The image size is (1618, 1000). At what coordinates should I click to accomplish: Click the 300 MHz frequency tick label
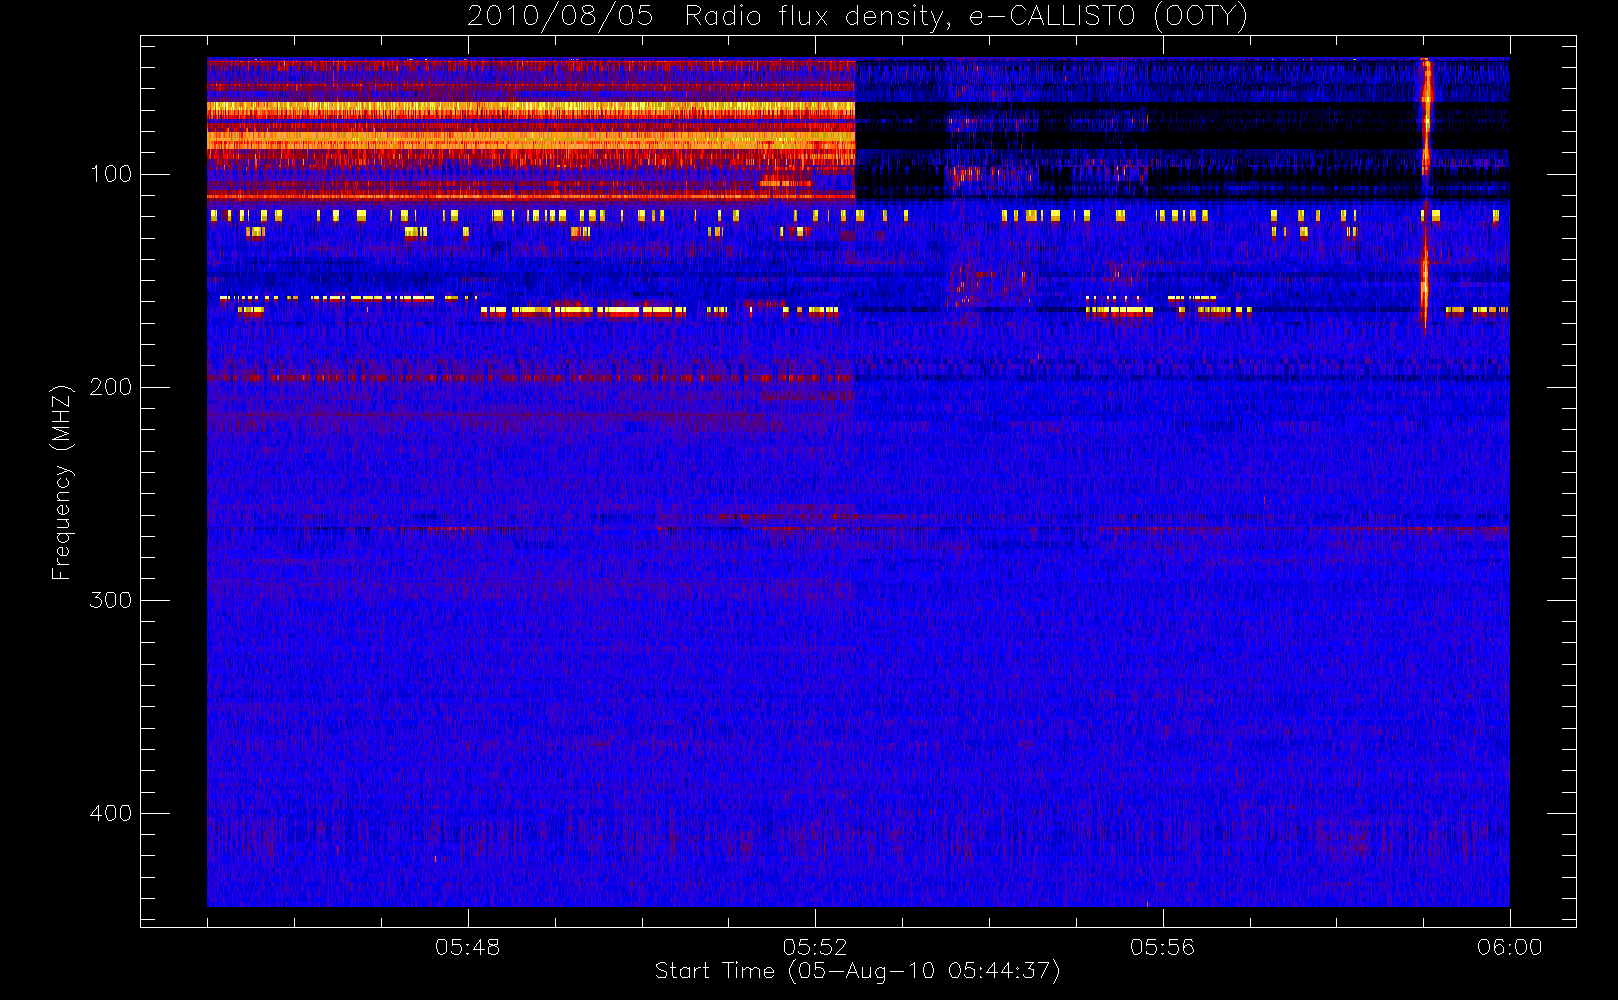[111, 600]
